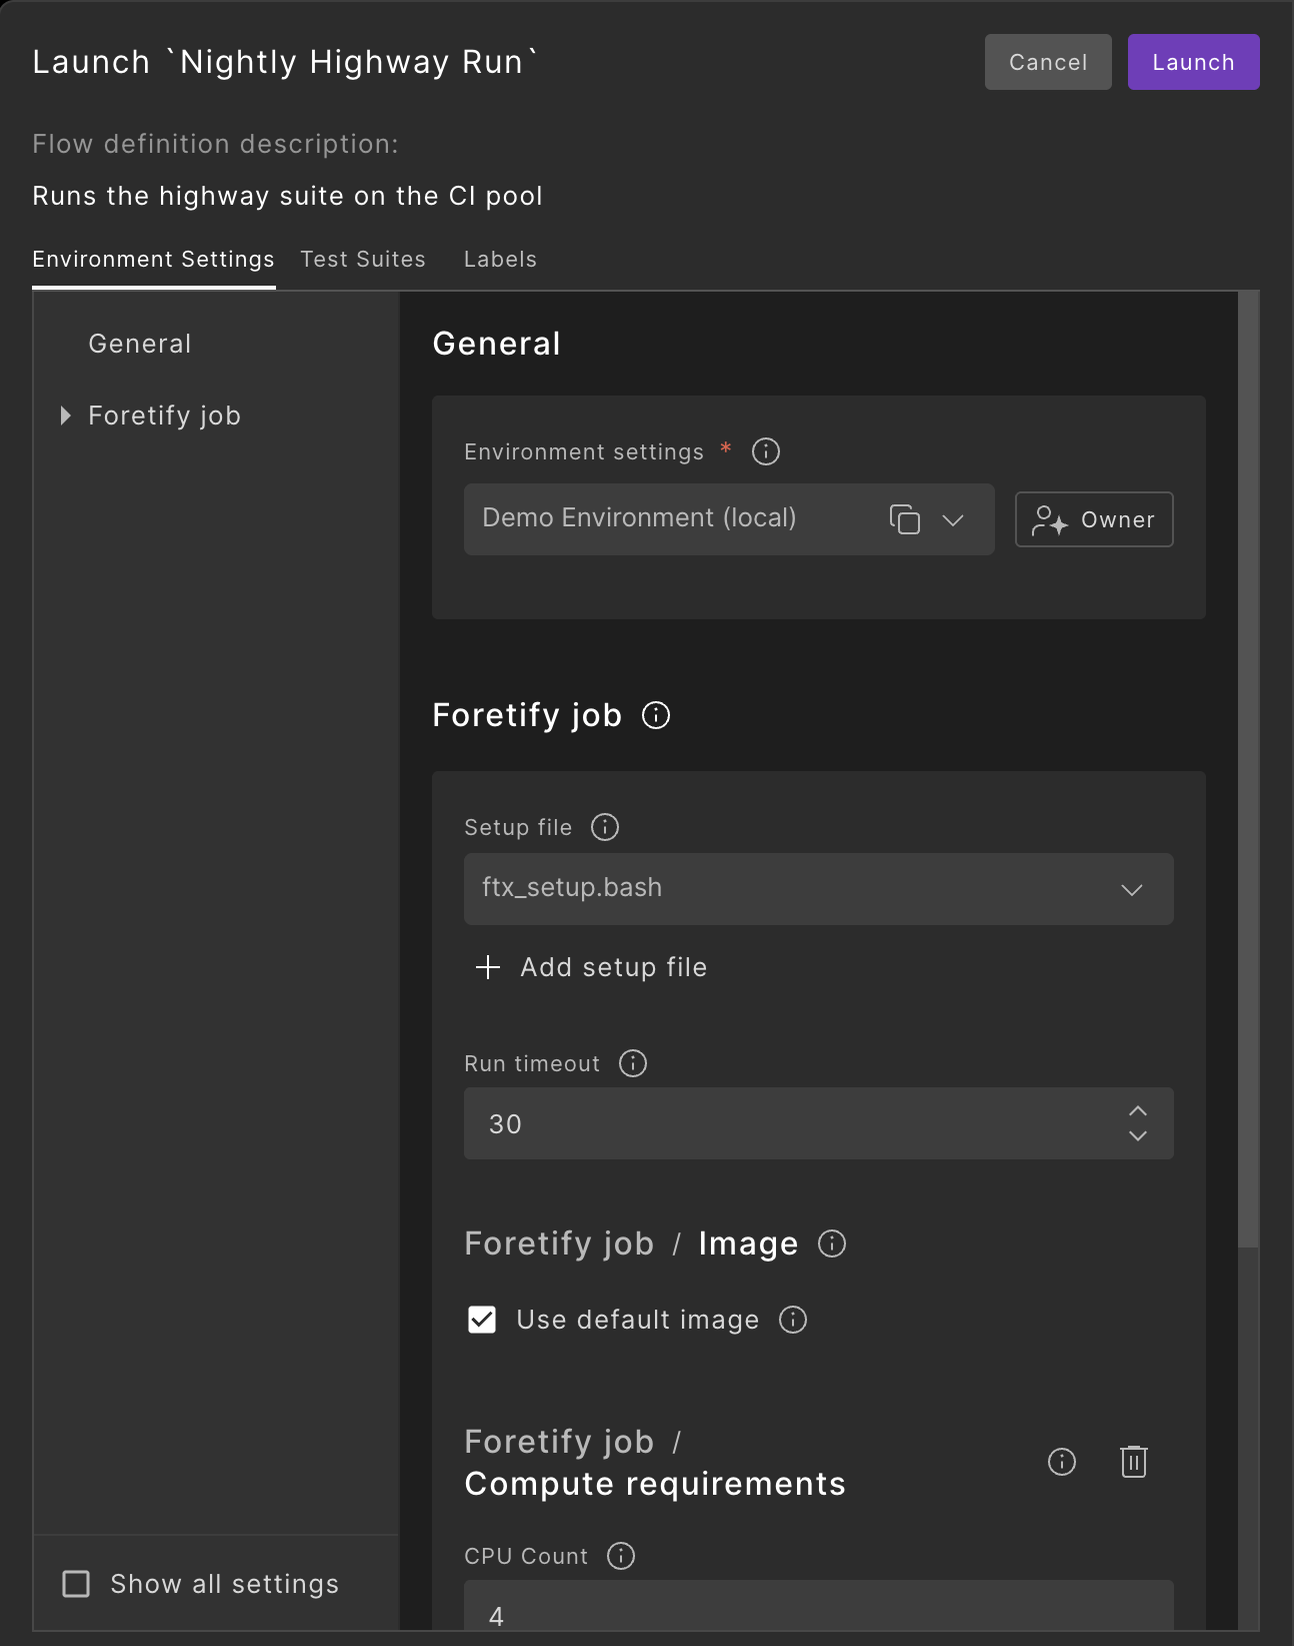Show info for Run timeout
1294x1646 pixels.
pyautogui.click(x=633, y=1063)
